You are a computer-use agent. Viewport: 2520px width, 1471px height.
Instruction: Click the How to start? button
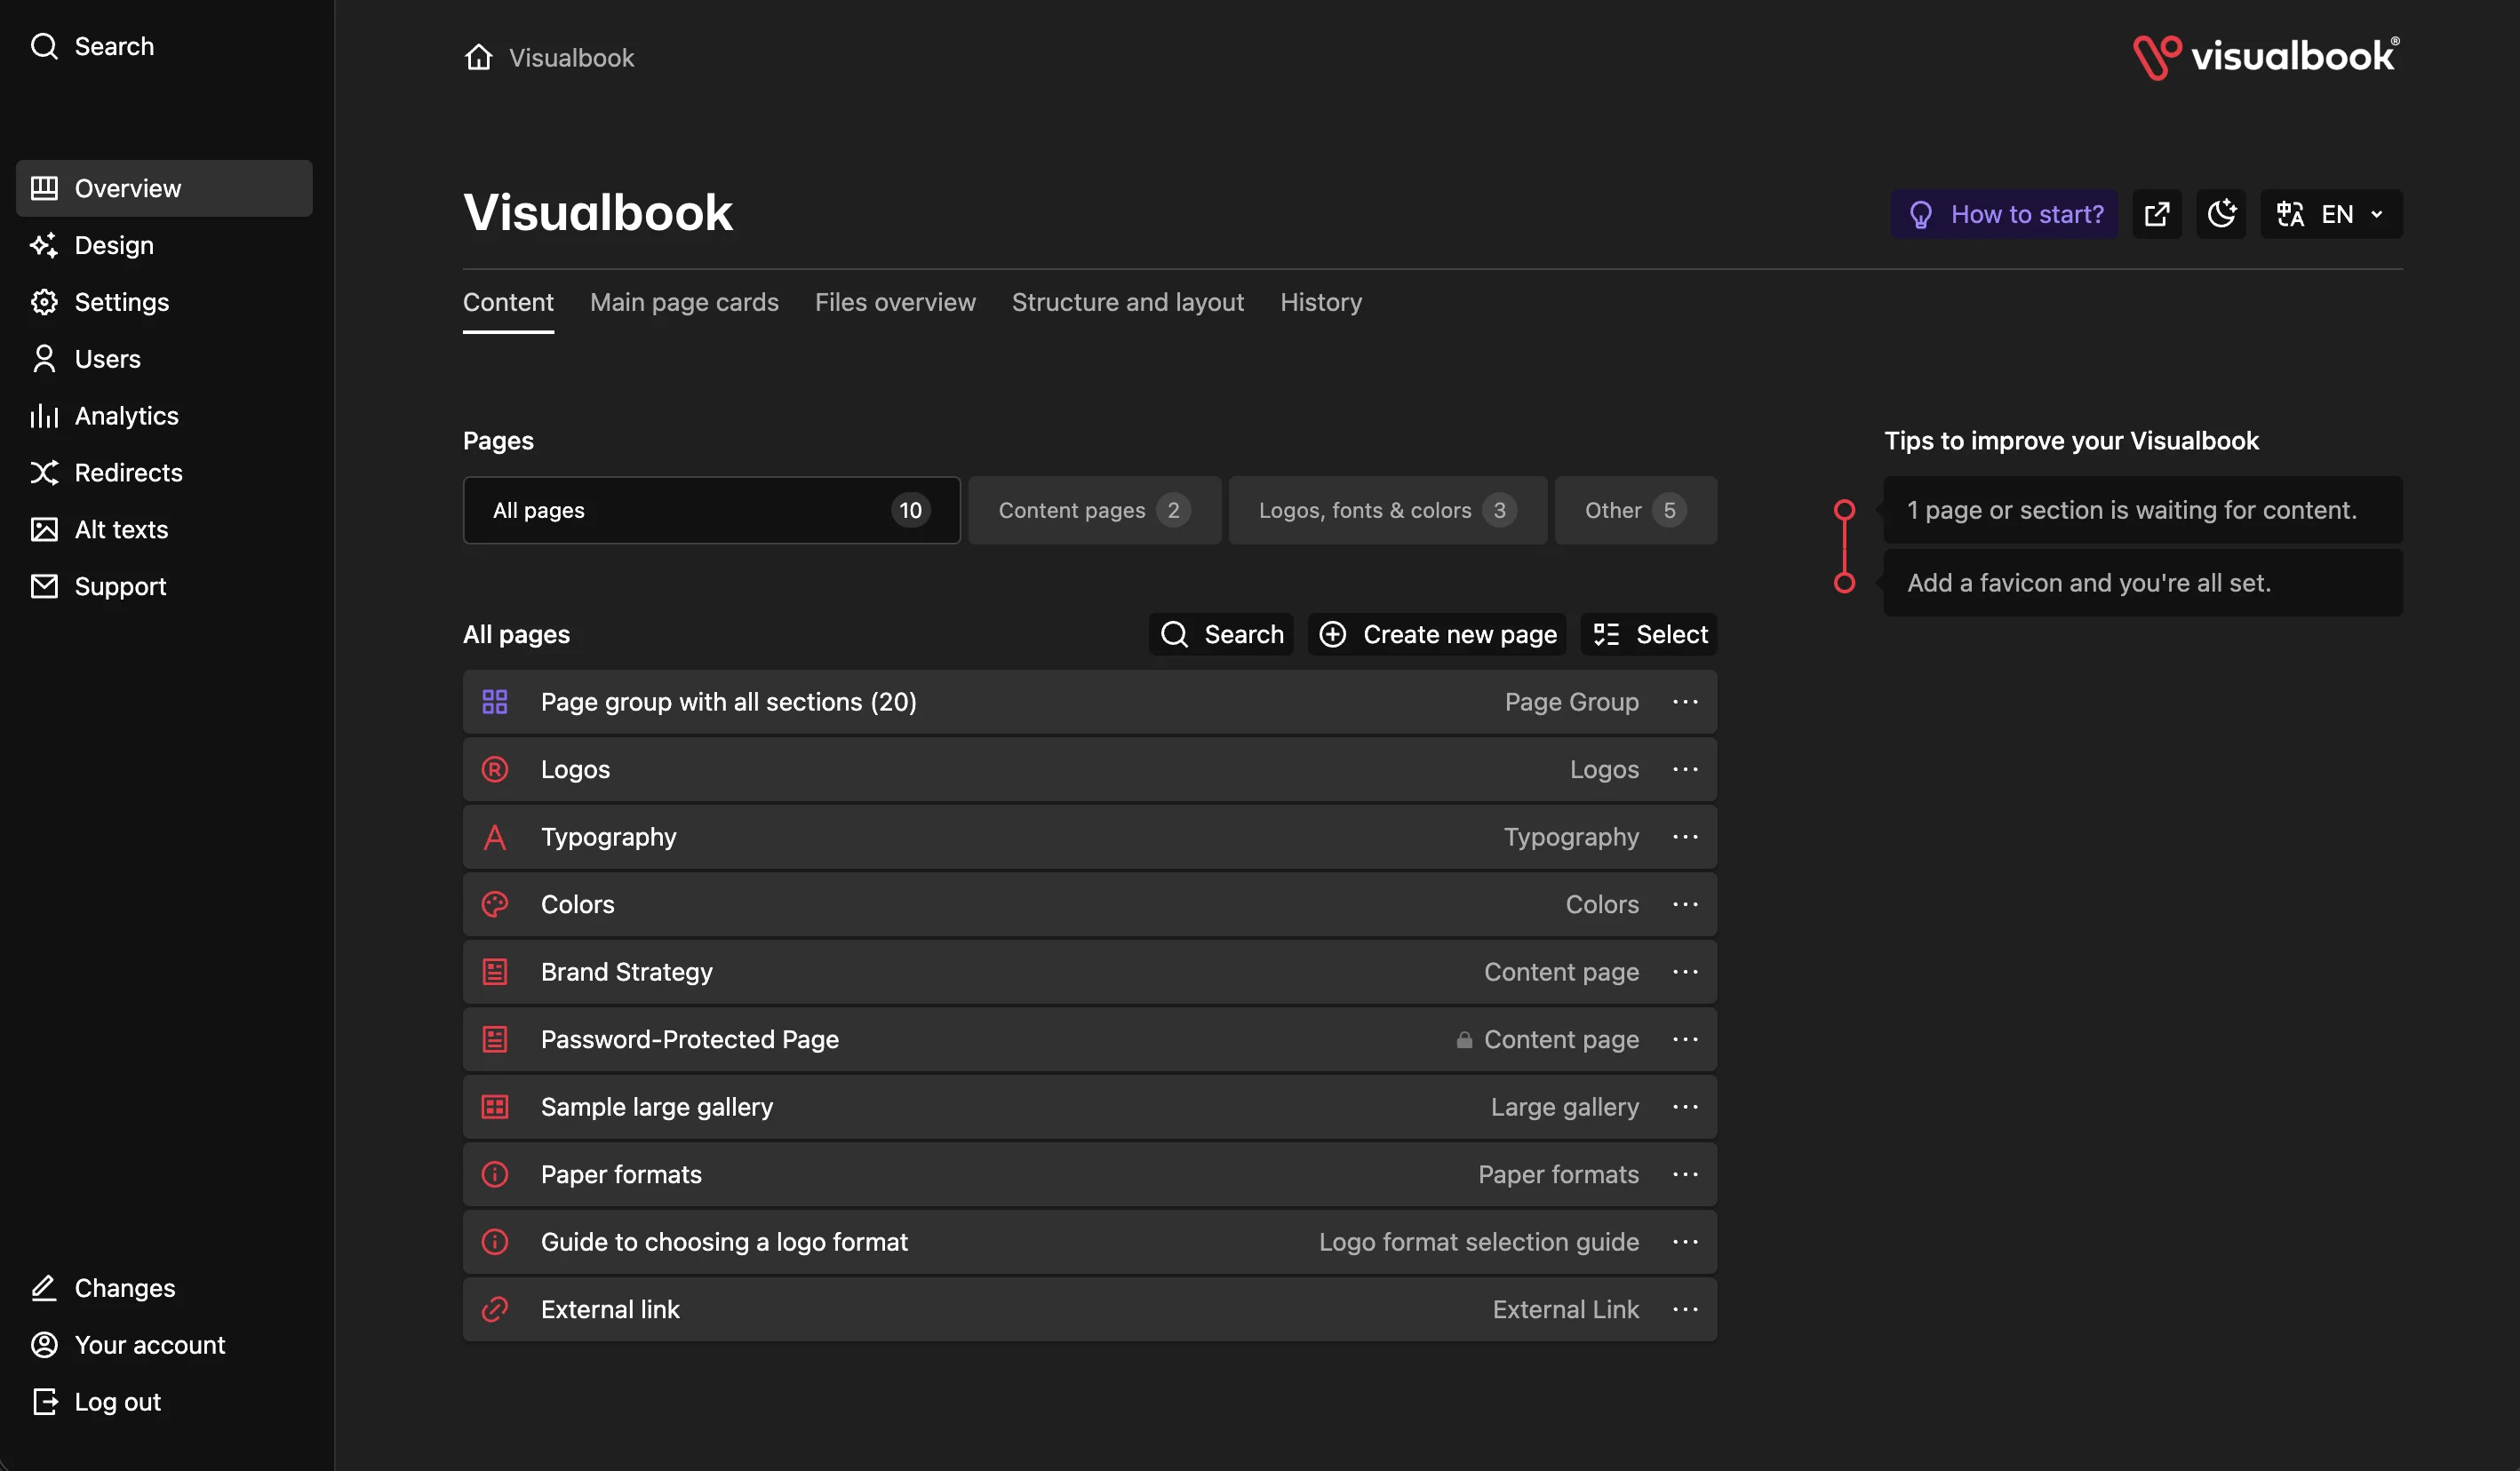2004,214
